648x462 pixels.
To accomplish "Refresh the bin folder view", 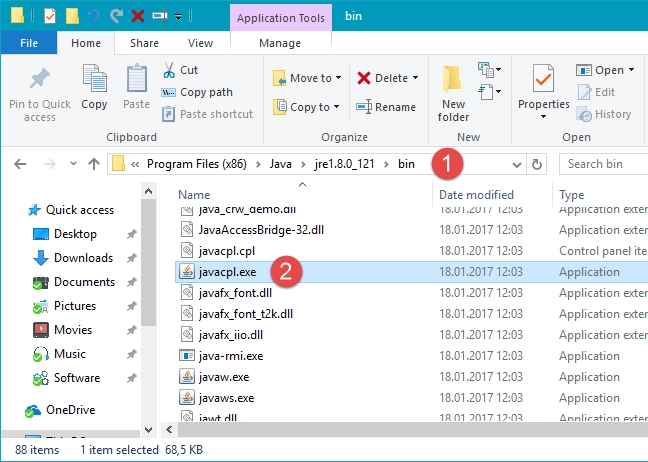I will click(536, 164).
